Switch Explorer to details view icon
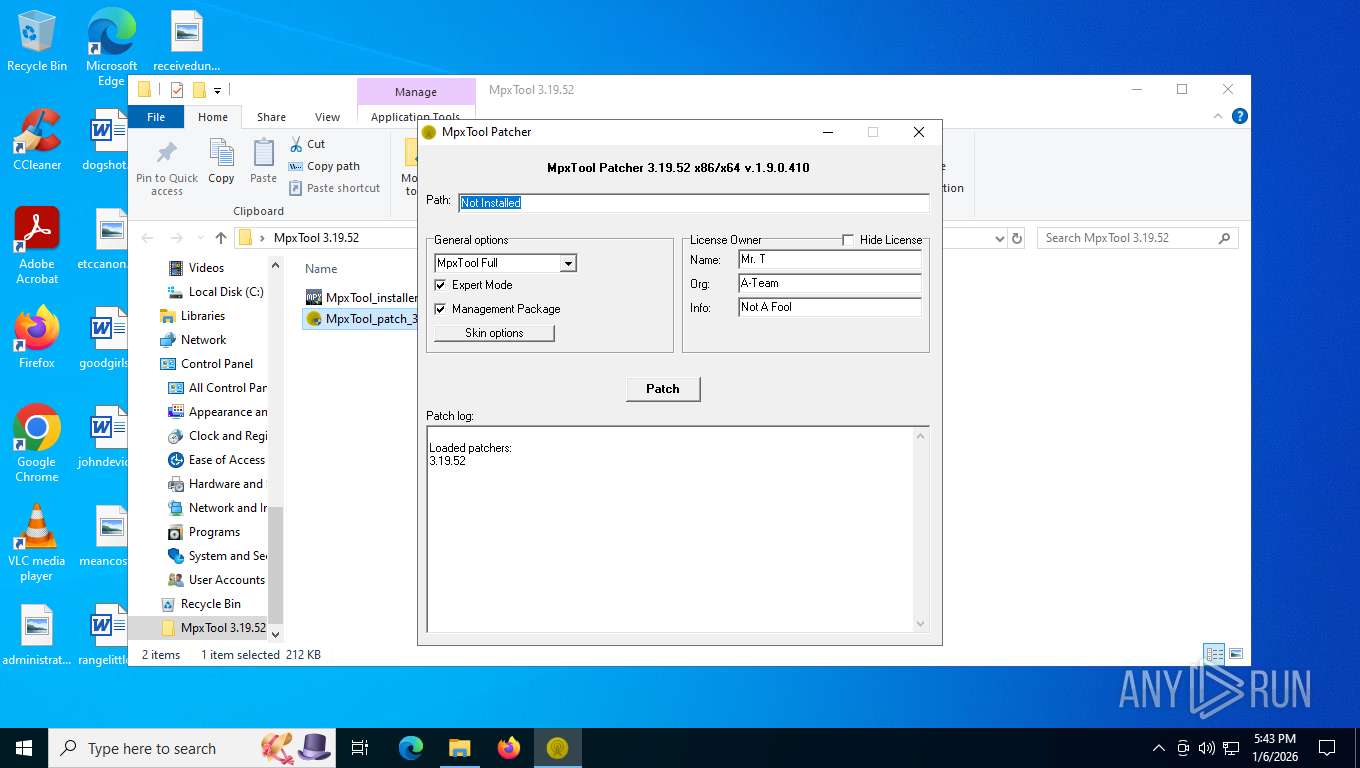This screenshot has width=1360, height=768. click(x=1214, y=654)
